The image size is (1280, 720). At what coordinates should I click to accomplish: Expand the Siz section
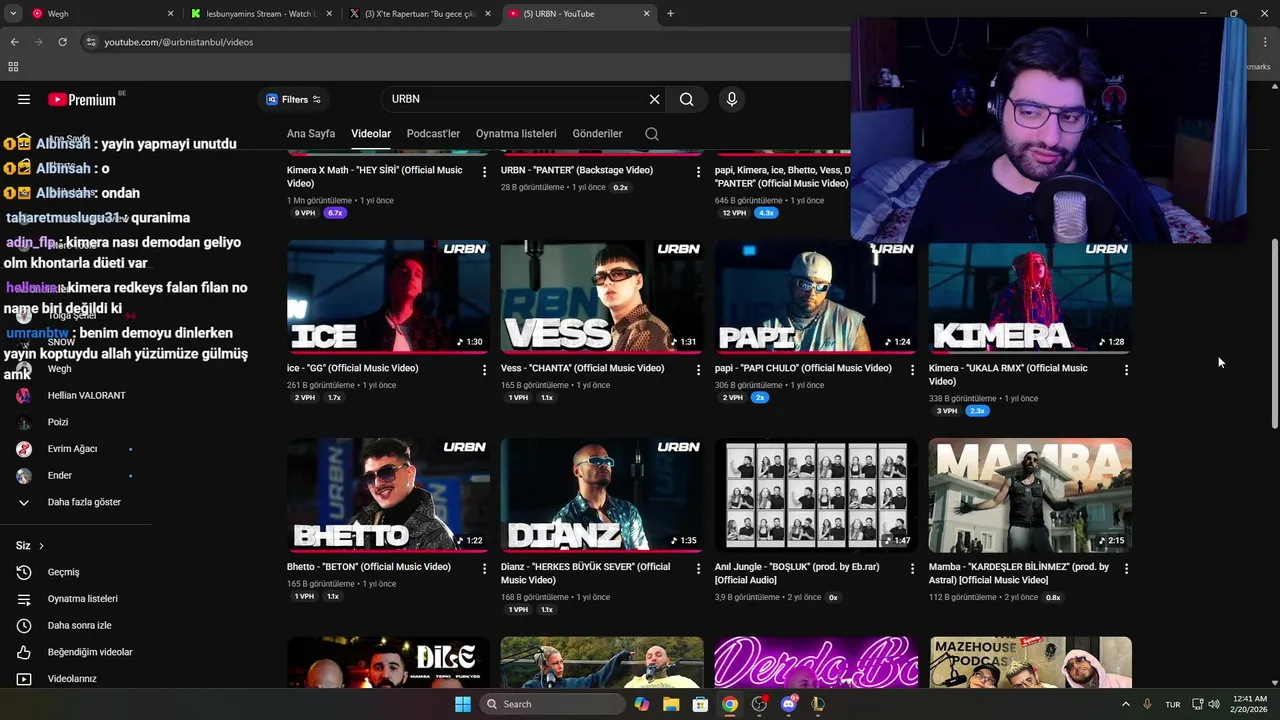pos(30,546)
